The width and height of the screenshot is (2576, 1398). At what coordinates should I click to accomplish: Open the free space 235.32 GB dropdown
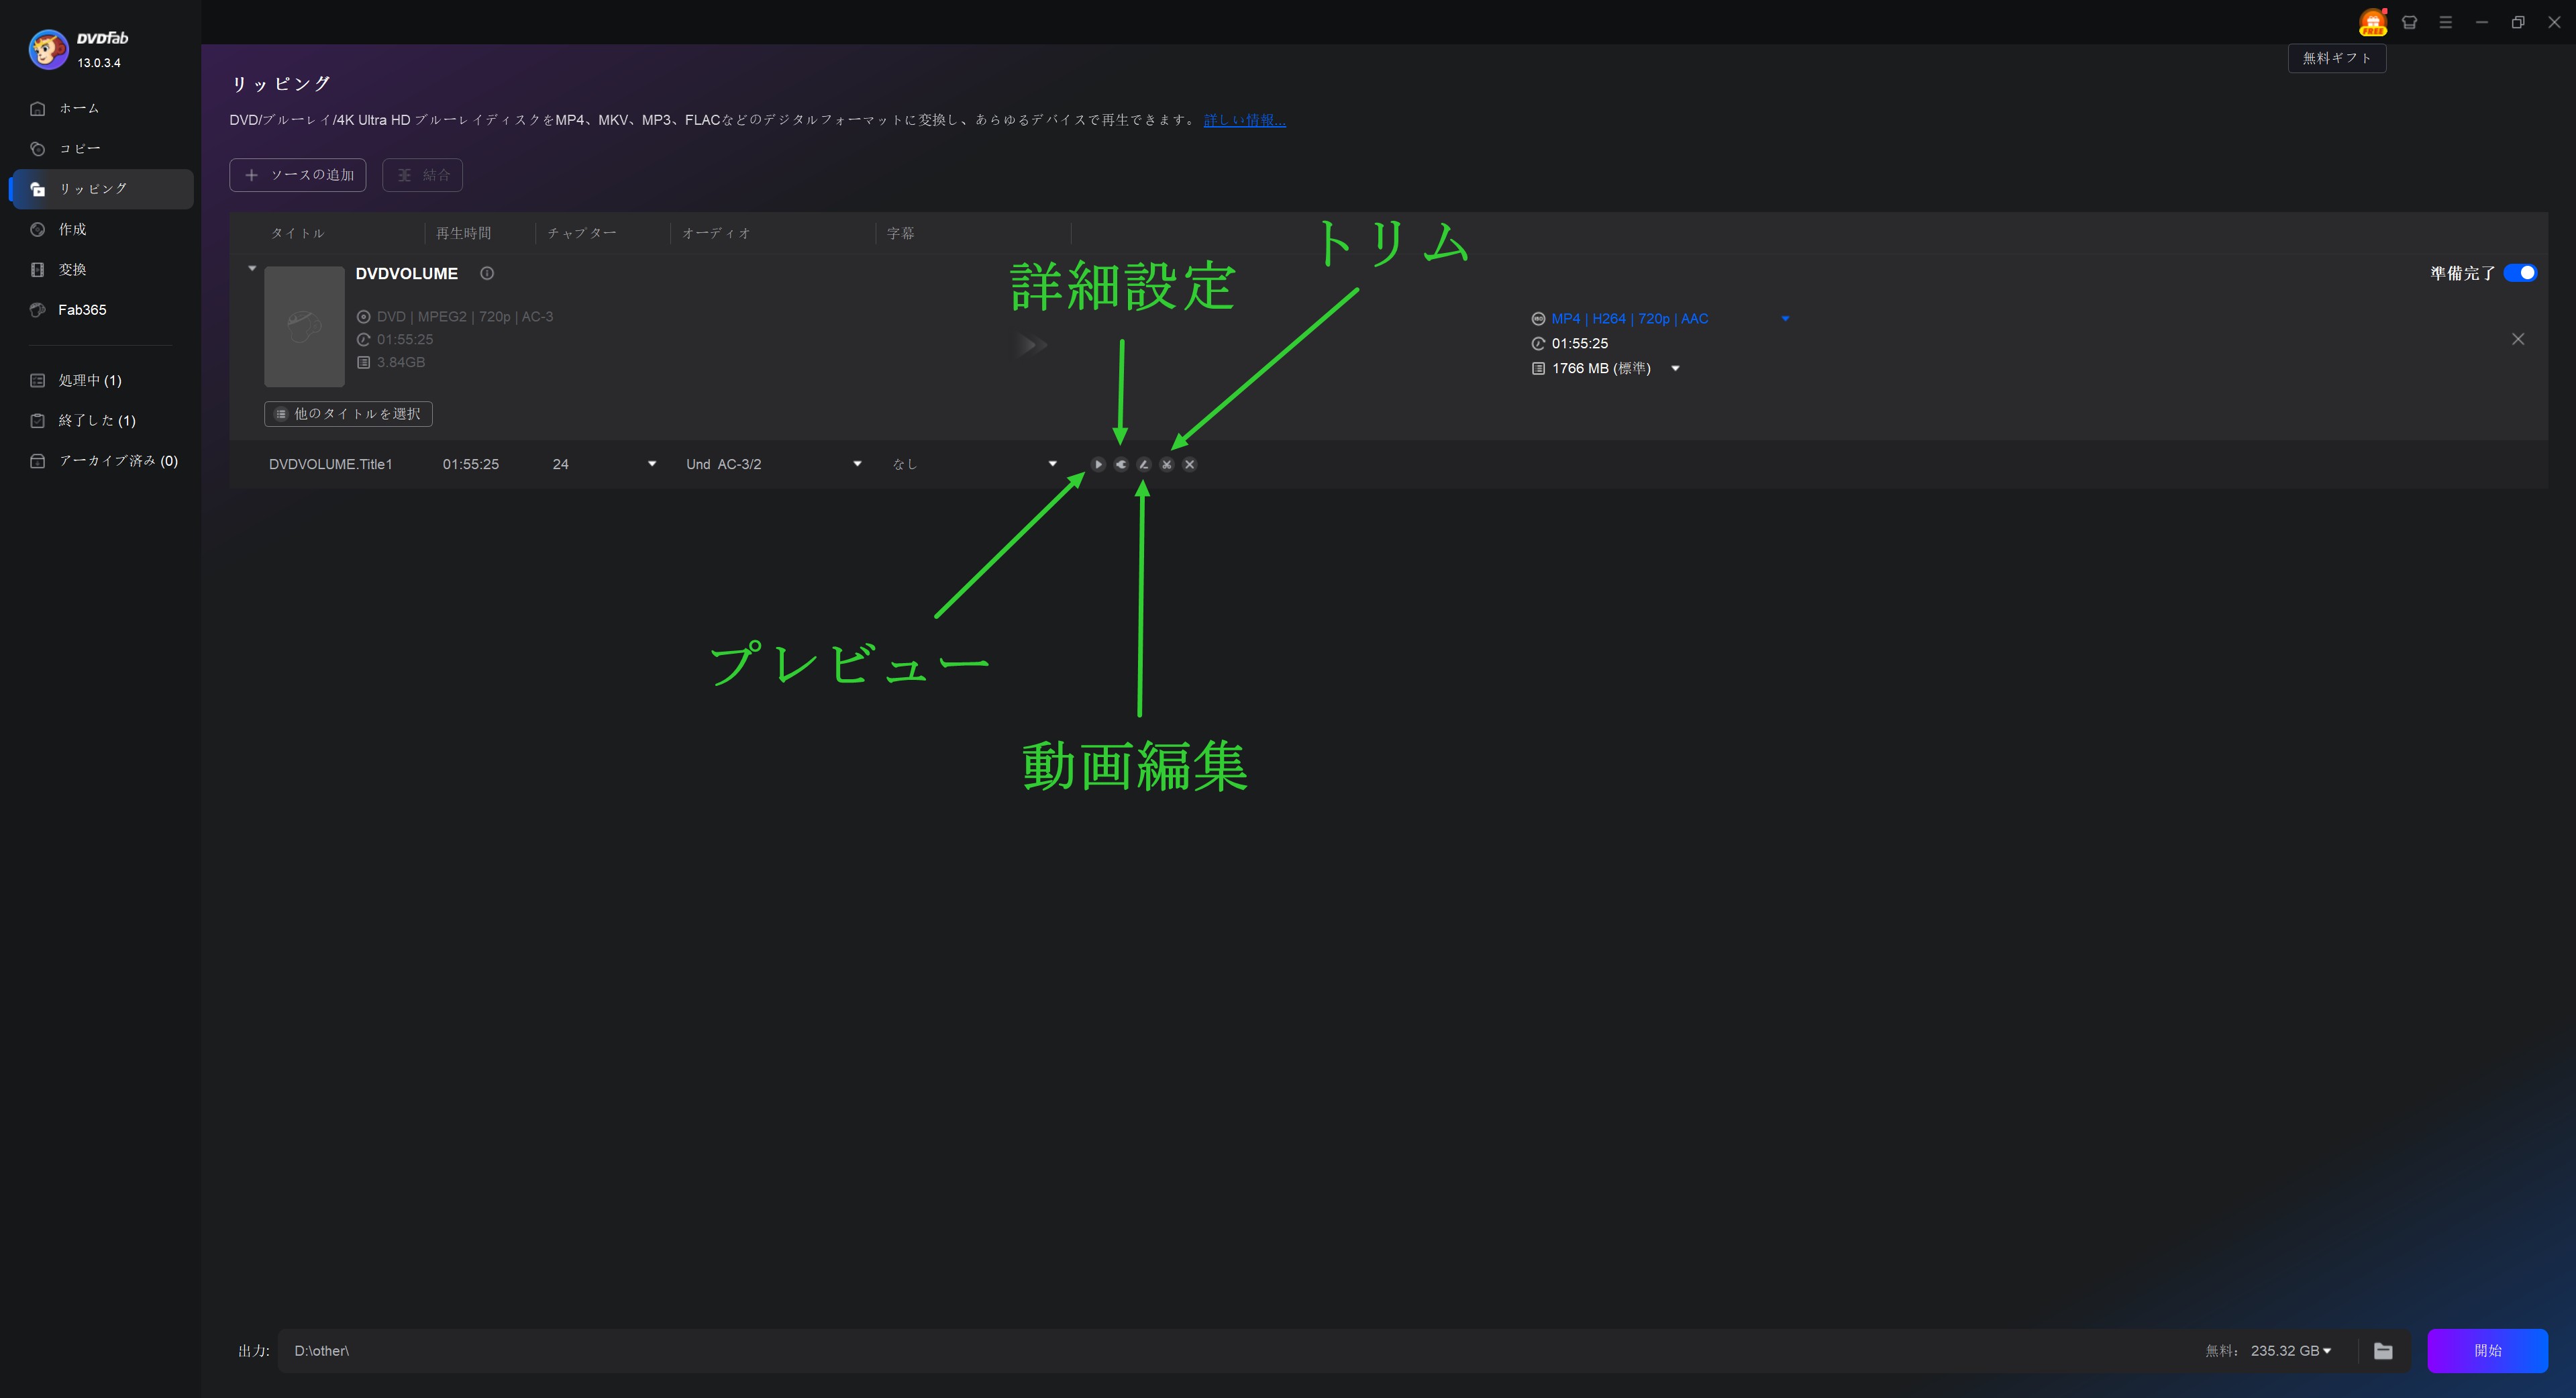coord(2327,1351)
